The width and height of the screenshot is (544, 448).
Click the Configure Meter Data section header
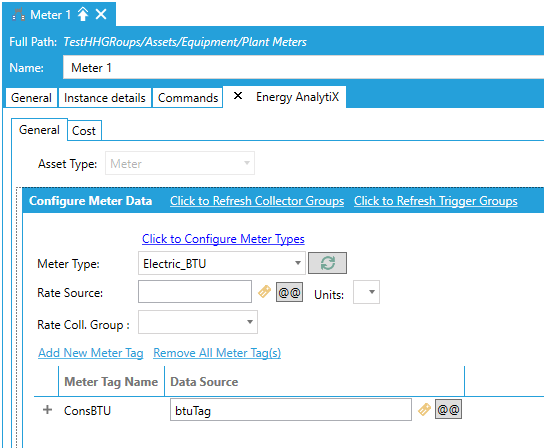(91, 201)
